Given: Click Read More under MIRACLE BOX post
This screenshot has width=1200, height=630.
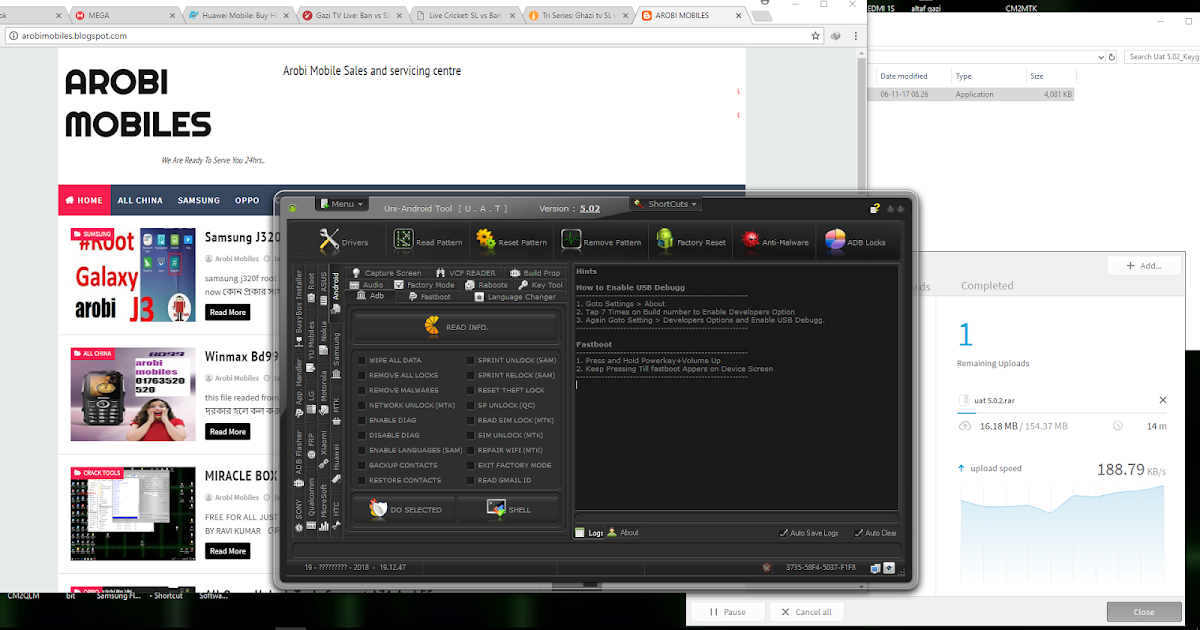Looking at the screenshot, I should pyautogui.click(x=227, y=551).
